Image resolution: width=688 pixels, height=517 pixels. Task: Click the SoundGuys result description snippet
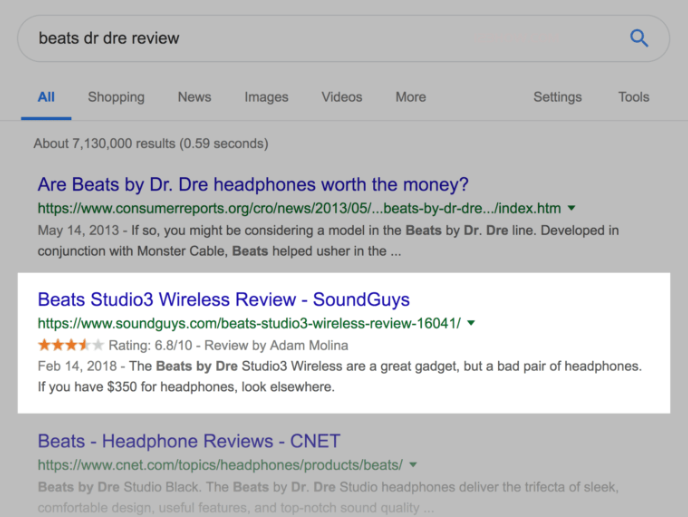[340, 376]
